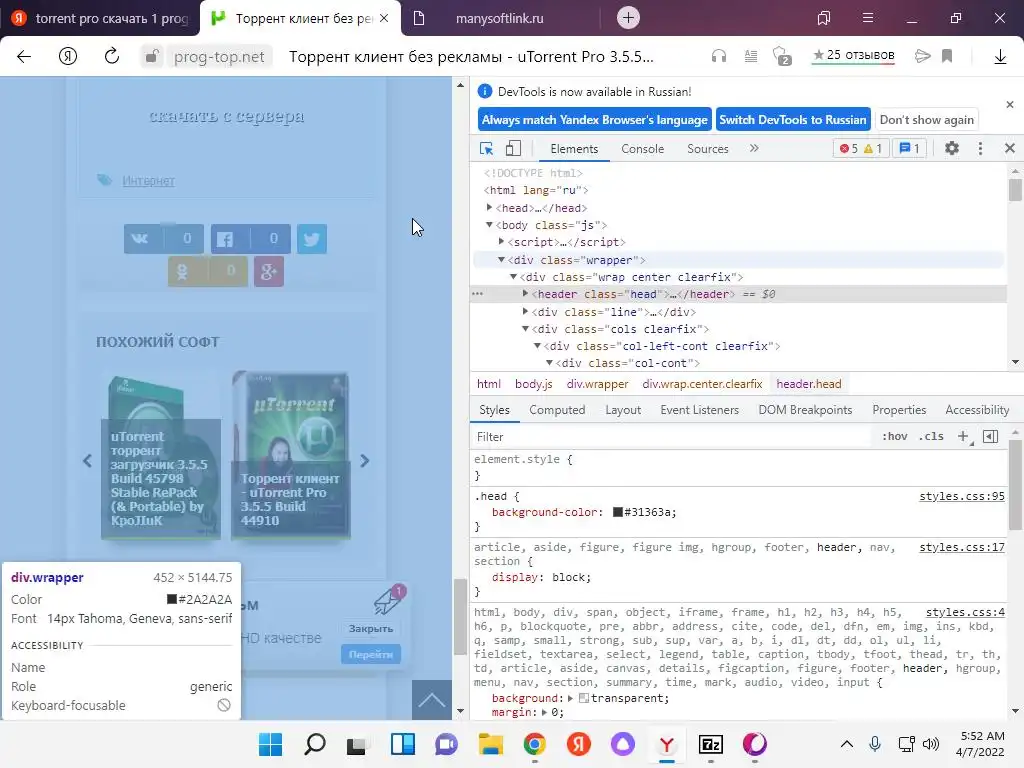Open the DevTools three-dot customize menu

click(980, 148)
